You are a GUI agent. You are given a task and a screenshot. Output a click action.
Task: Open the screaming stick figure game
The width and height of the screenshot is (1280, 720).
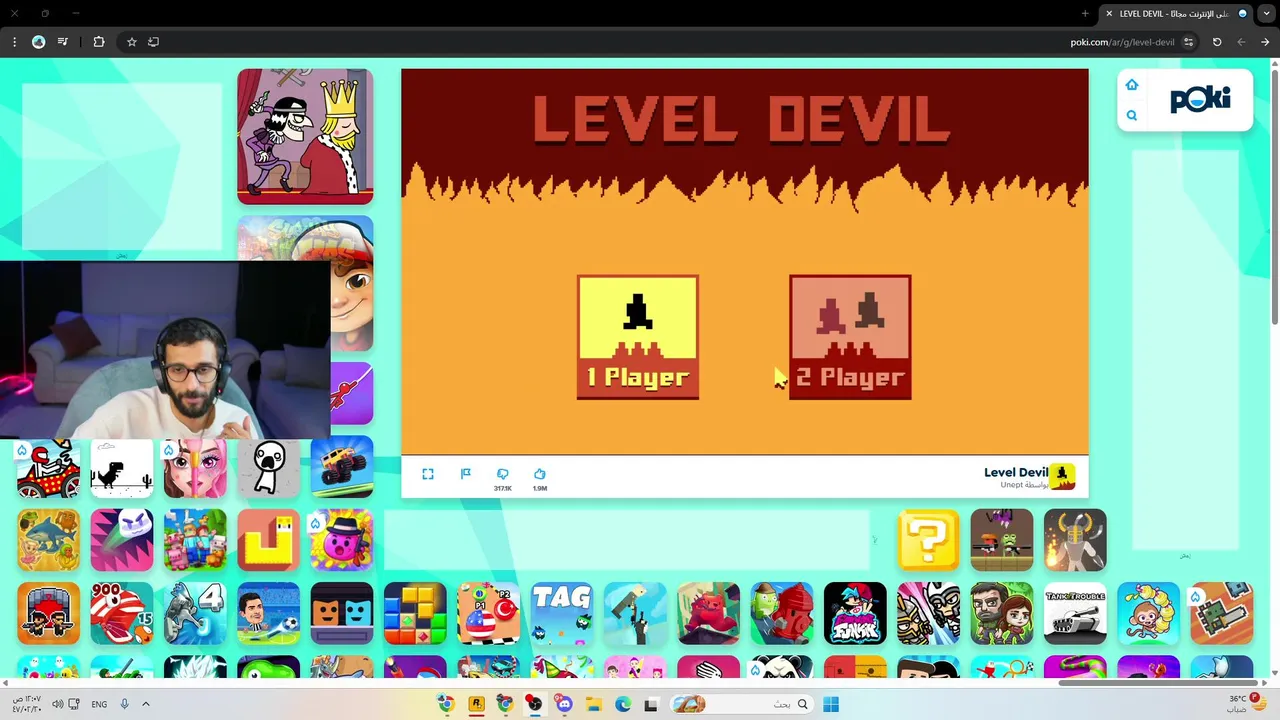click(x=268, y=467)
